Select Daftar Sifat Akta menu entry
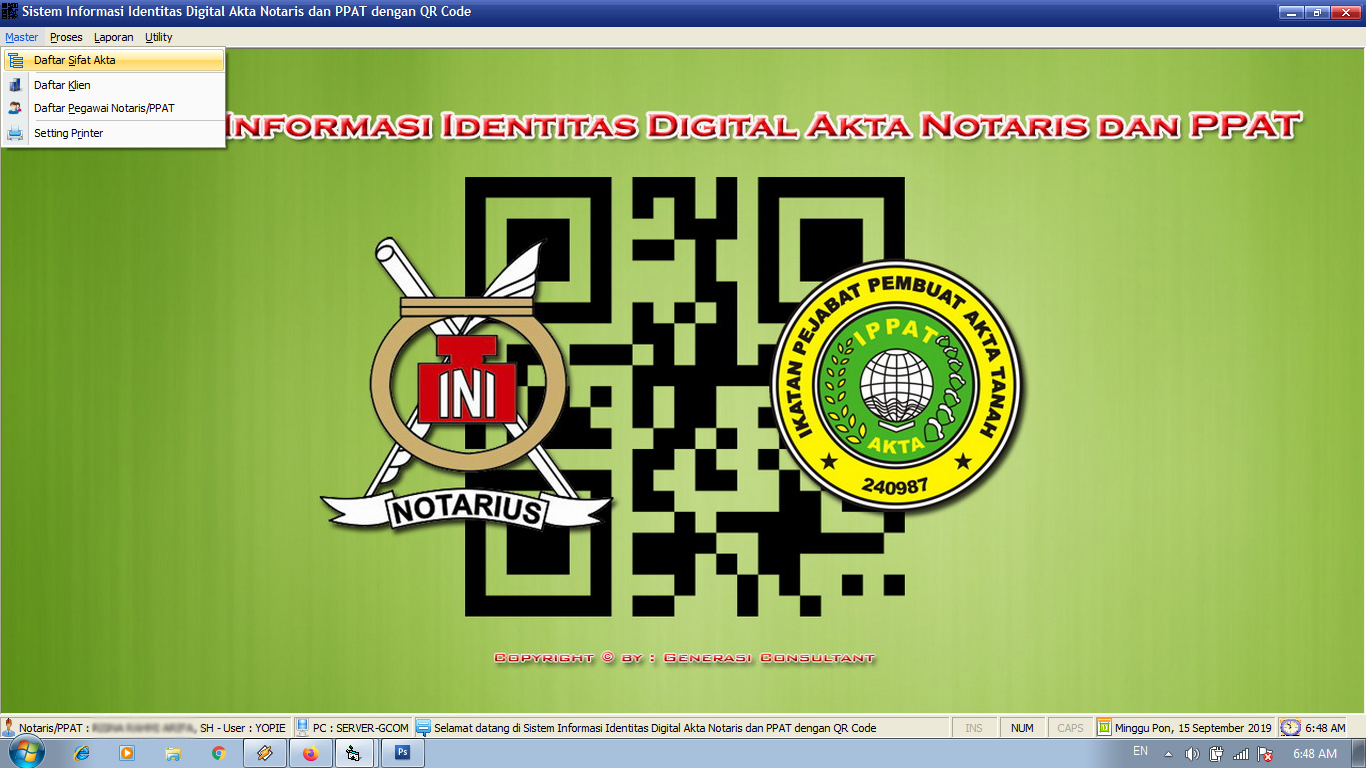This screenshot has width=1366, height=768. (x=75, y=60)
